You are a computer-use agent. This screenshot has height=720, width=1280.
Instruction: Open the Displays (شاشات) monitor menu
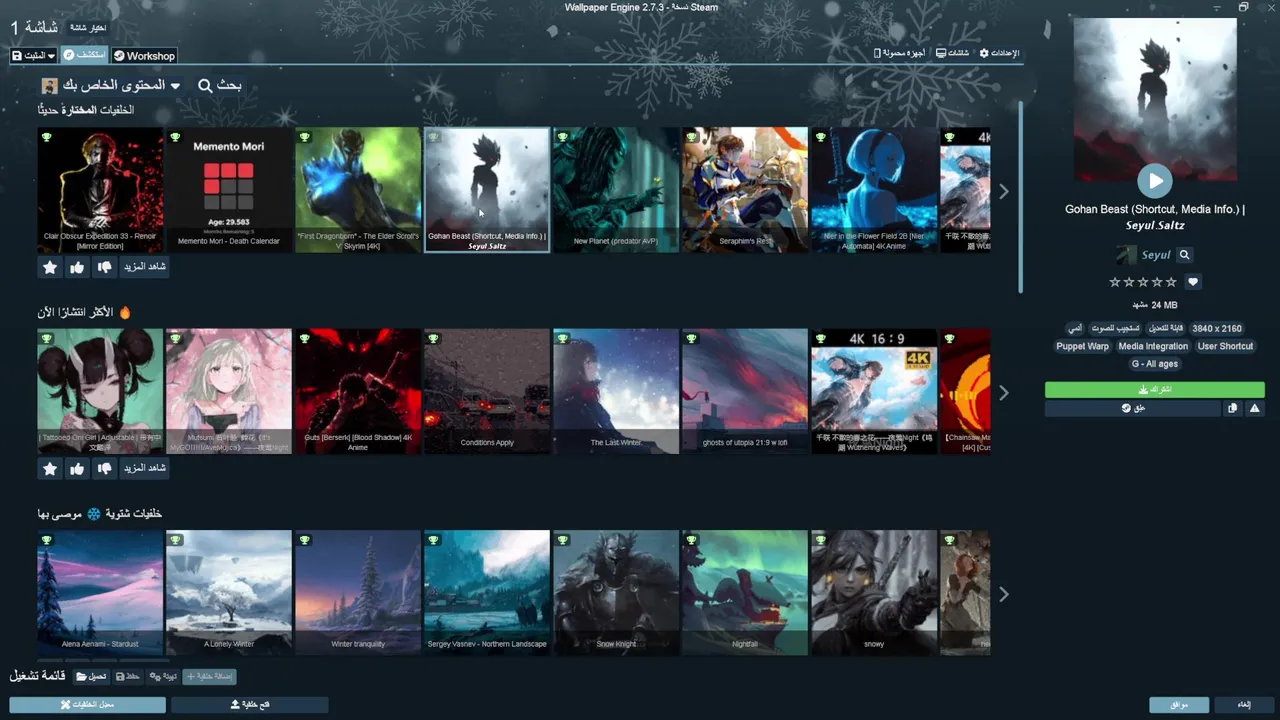953,52
